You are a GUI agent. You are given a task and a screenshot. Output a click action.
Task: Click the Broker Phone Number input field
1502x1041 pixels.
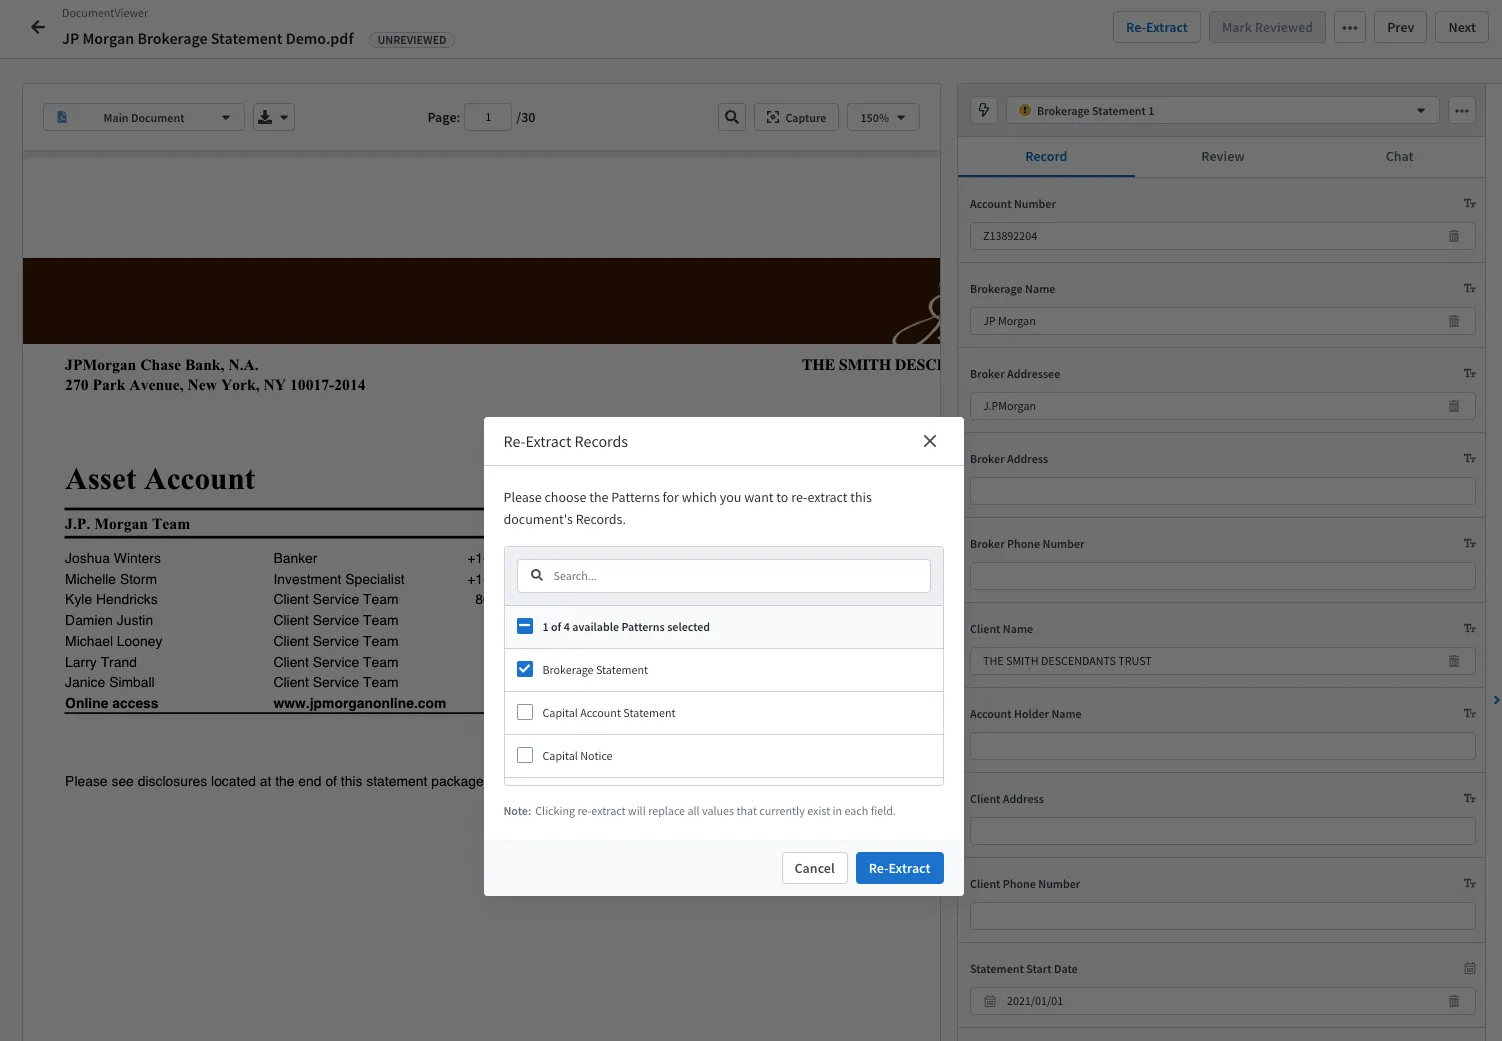pos(1223,576)
